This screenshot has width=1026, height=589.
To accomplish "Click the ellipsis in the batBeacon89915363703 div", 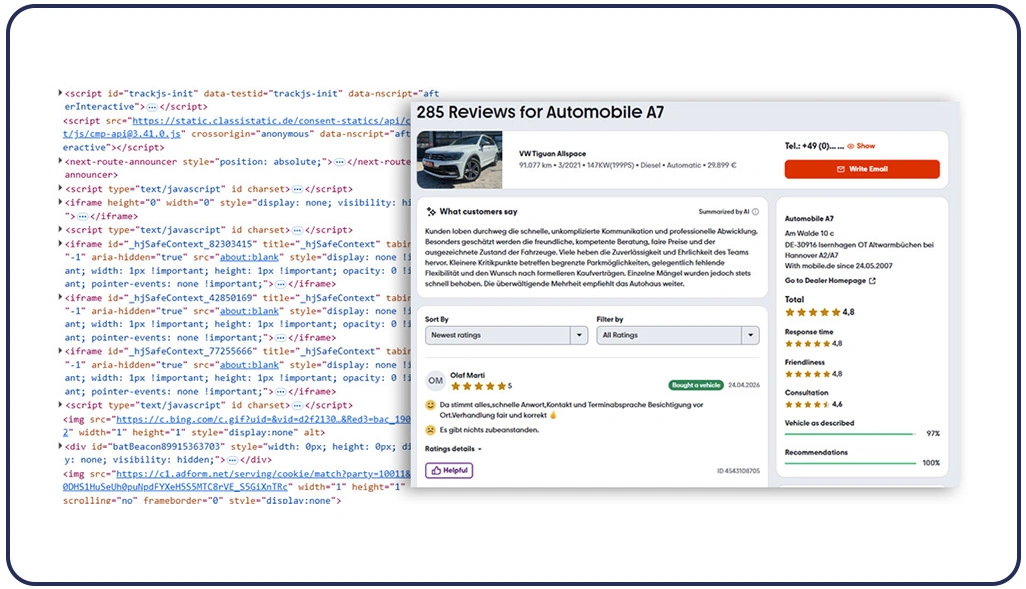I will [232, 459].
